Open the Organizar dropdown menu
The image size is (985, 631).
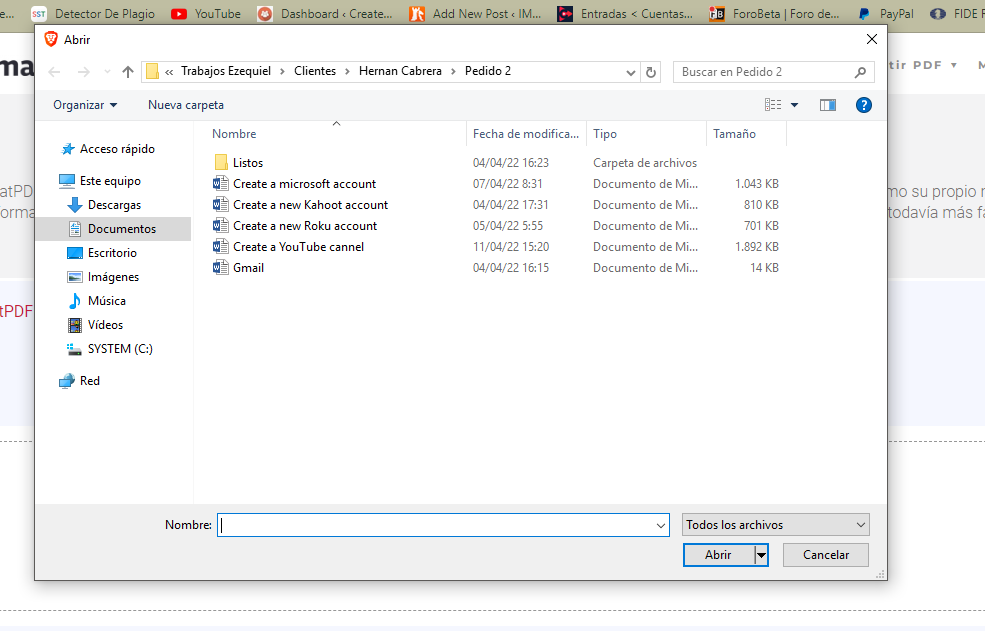pyautogui.click(x=85, y=105)
